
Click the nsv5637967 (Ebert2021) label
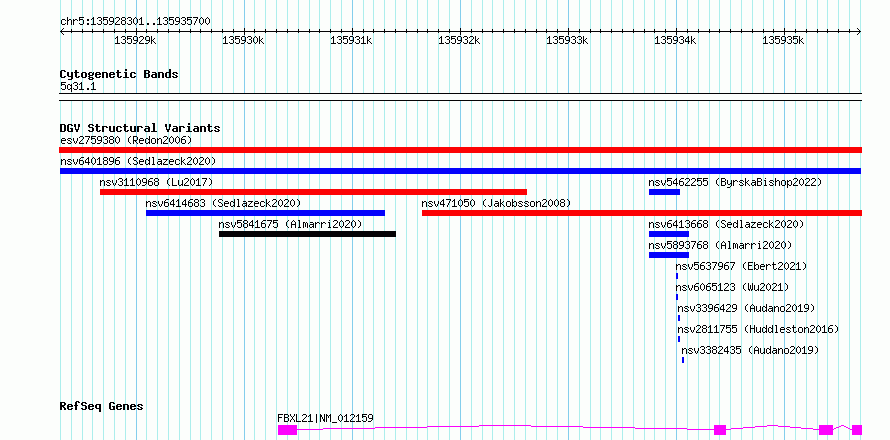point(741,266)
